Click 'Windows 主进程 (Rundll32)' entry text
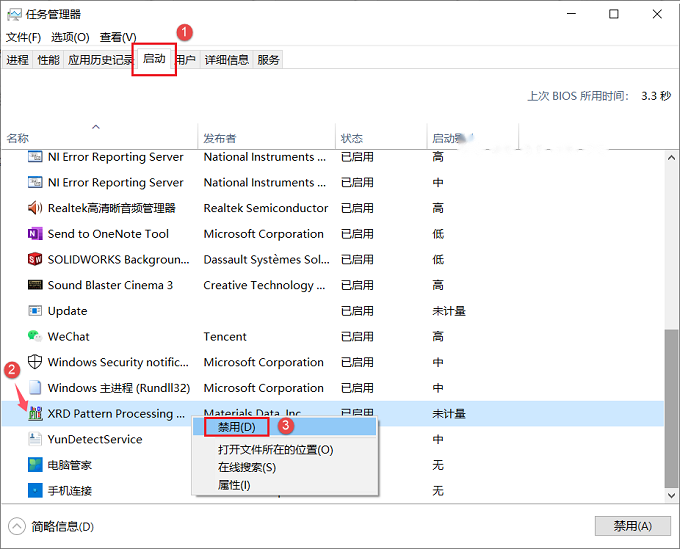680x549 pixels. [x=119, y=388]
